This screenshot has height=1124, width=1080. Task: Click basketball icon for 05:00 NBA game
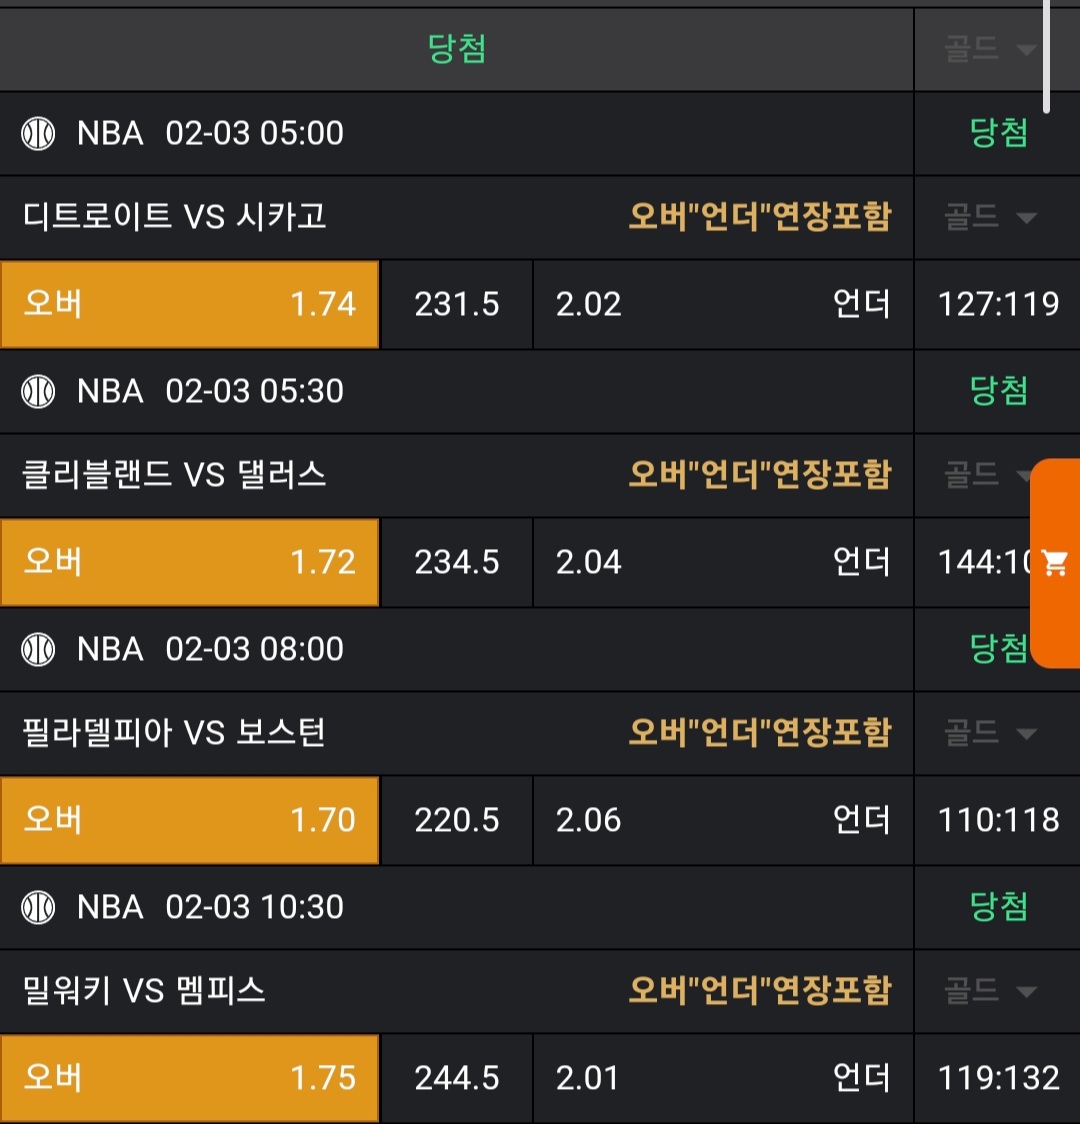click(38, 133)
